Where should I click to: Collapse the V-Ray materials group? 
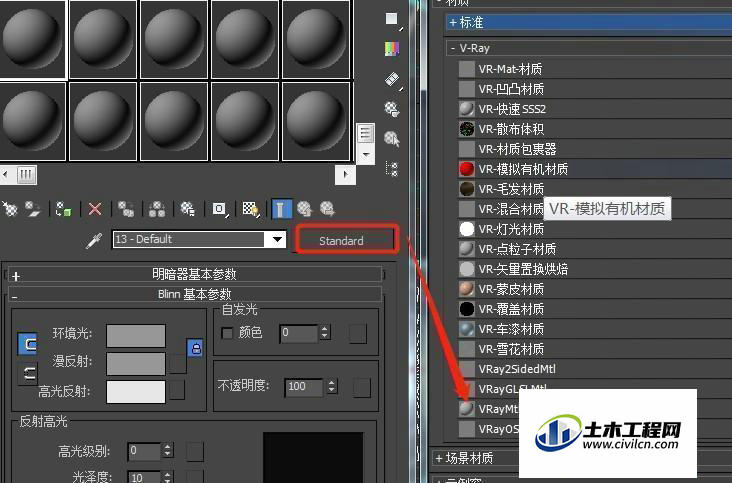point(589,48)
